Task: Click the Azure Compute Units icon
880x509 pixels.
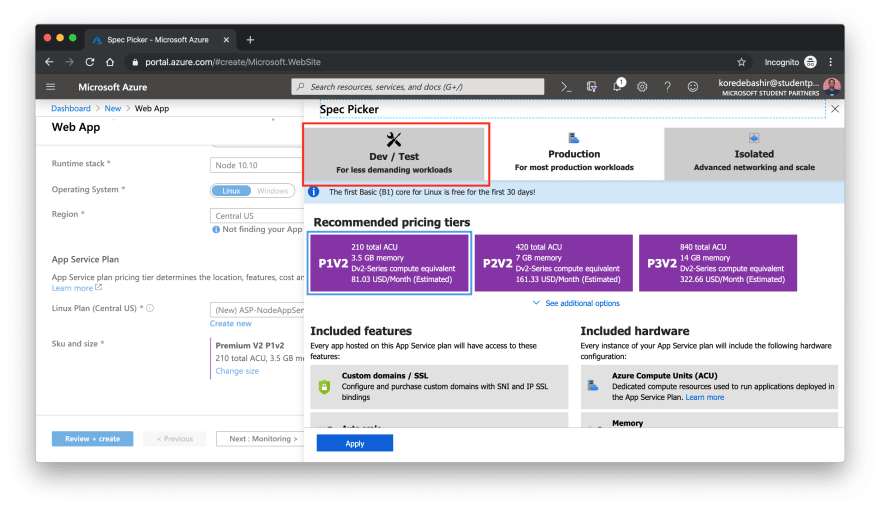Action: coord(593,386)
